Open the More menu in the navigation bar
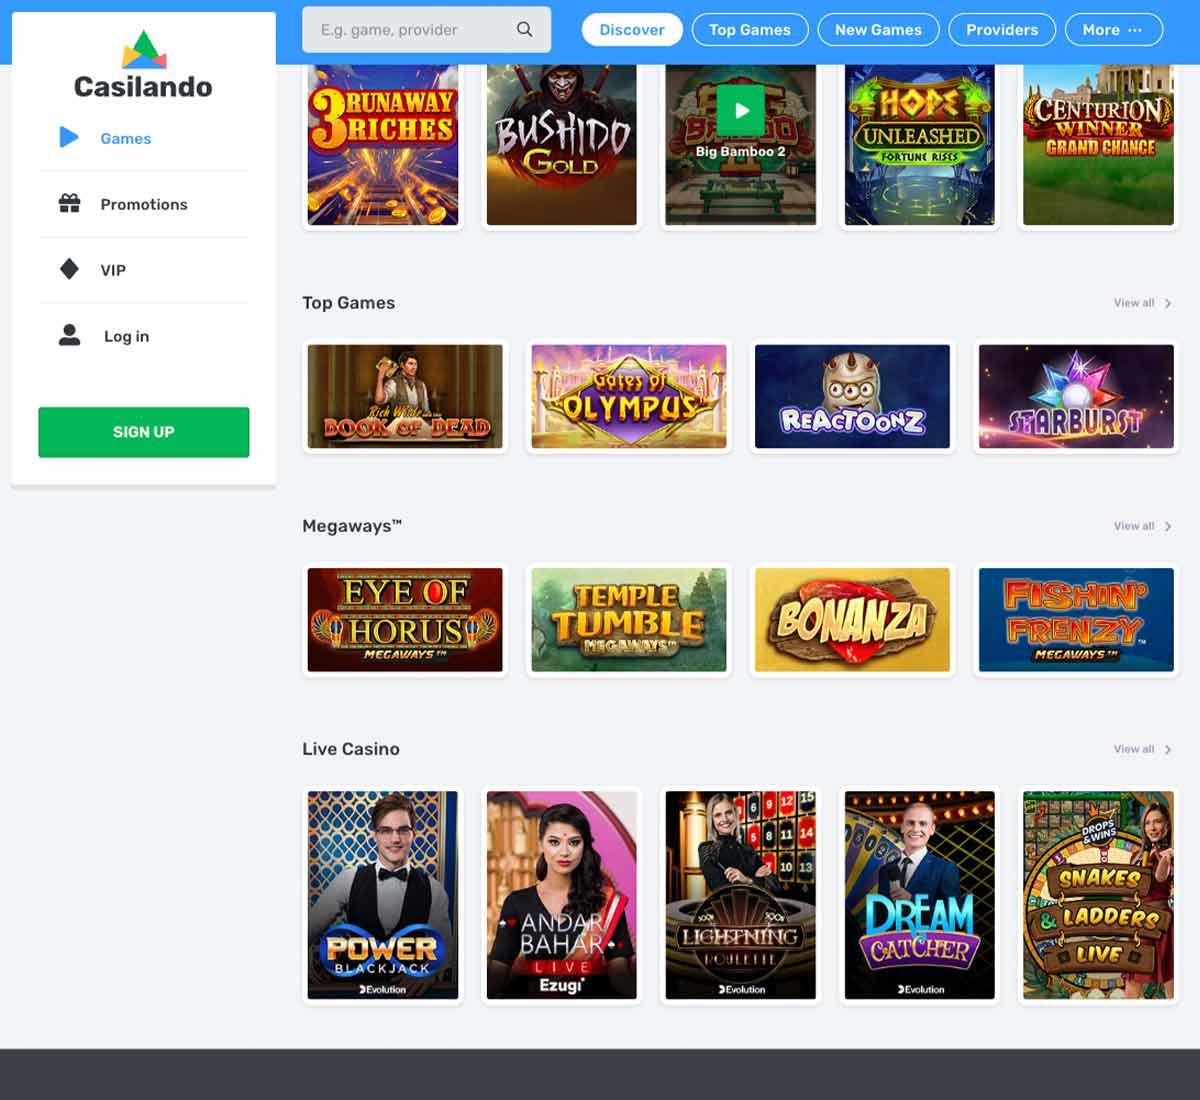This screenshot has width=1200, height=1100. click(1113, 29)
